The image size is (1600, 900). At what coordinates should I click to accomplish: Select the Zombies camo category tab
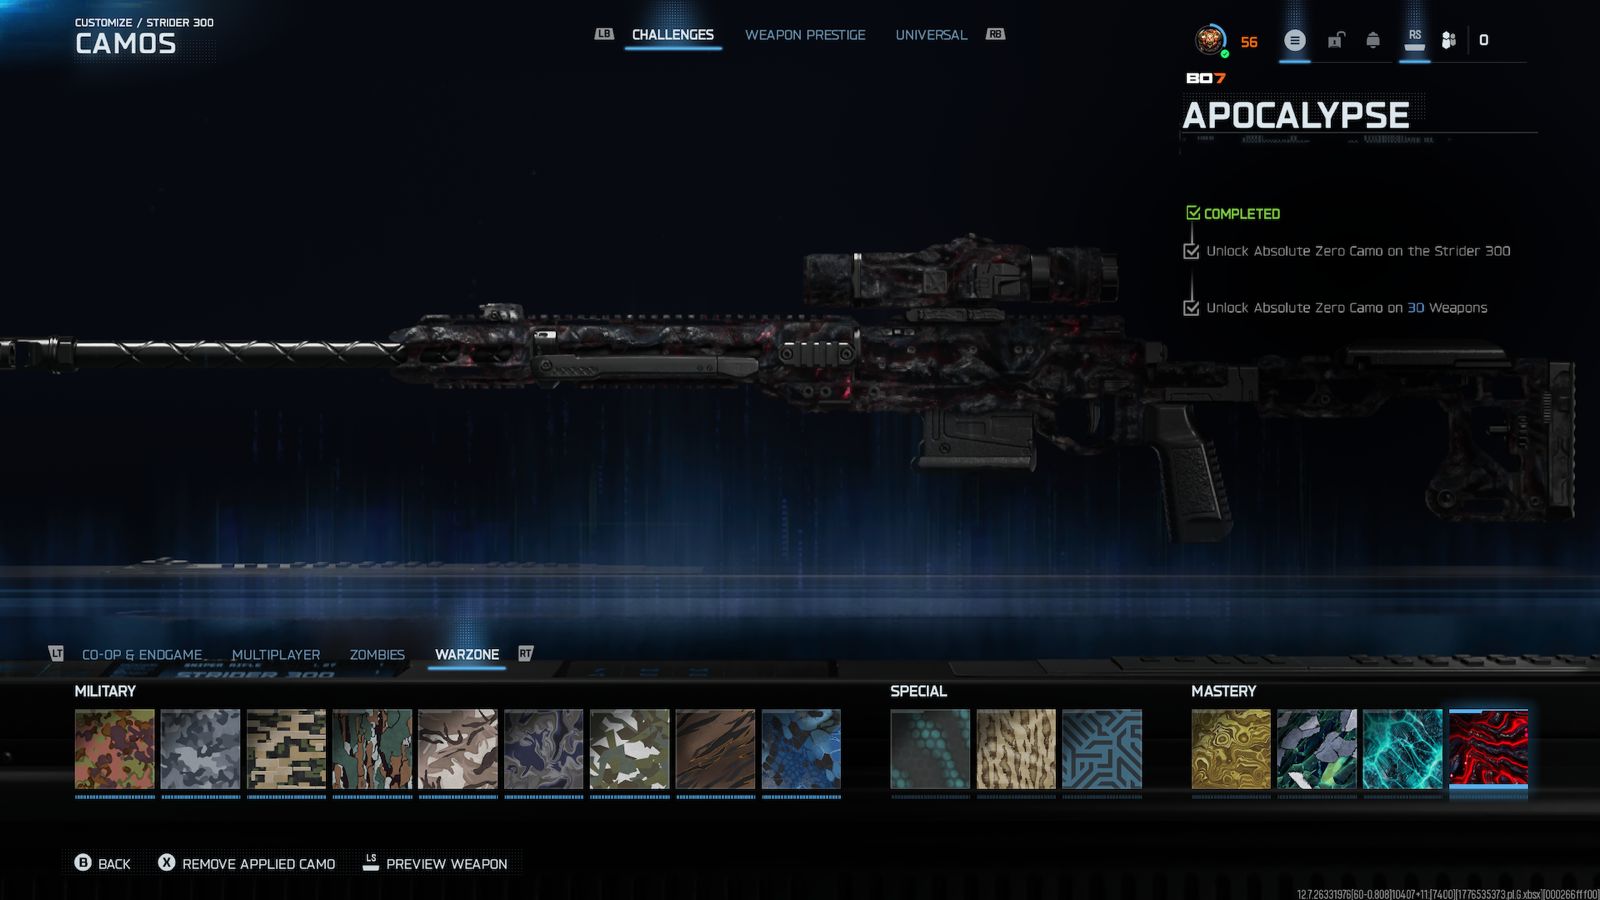[x=377, y=655]
